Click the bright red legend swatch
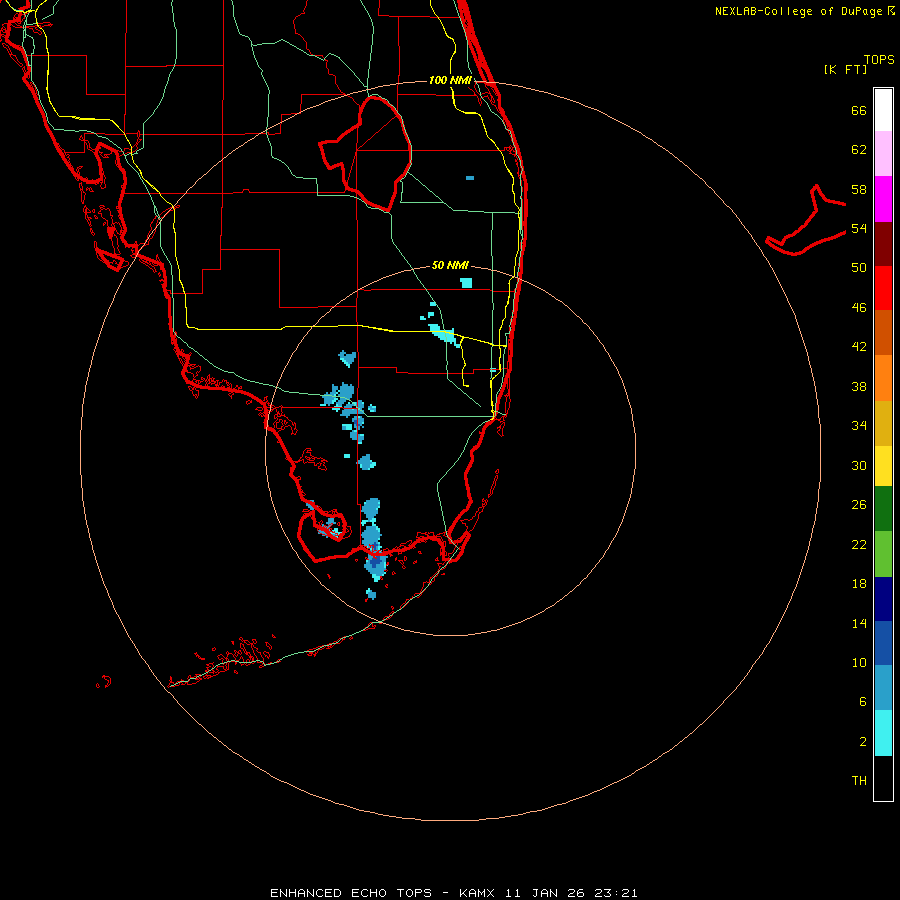The height and width of the screenshot is (900, 900). (883, 288)
